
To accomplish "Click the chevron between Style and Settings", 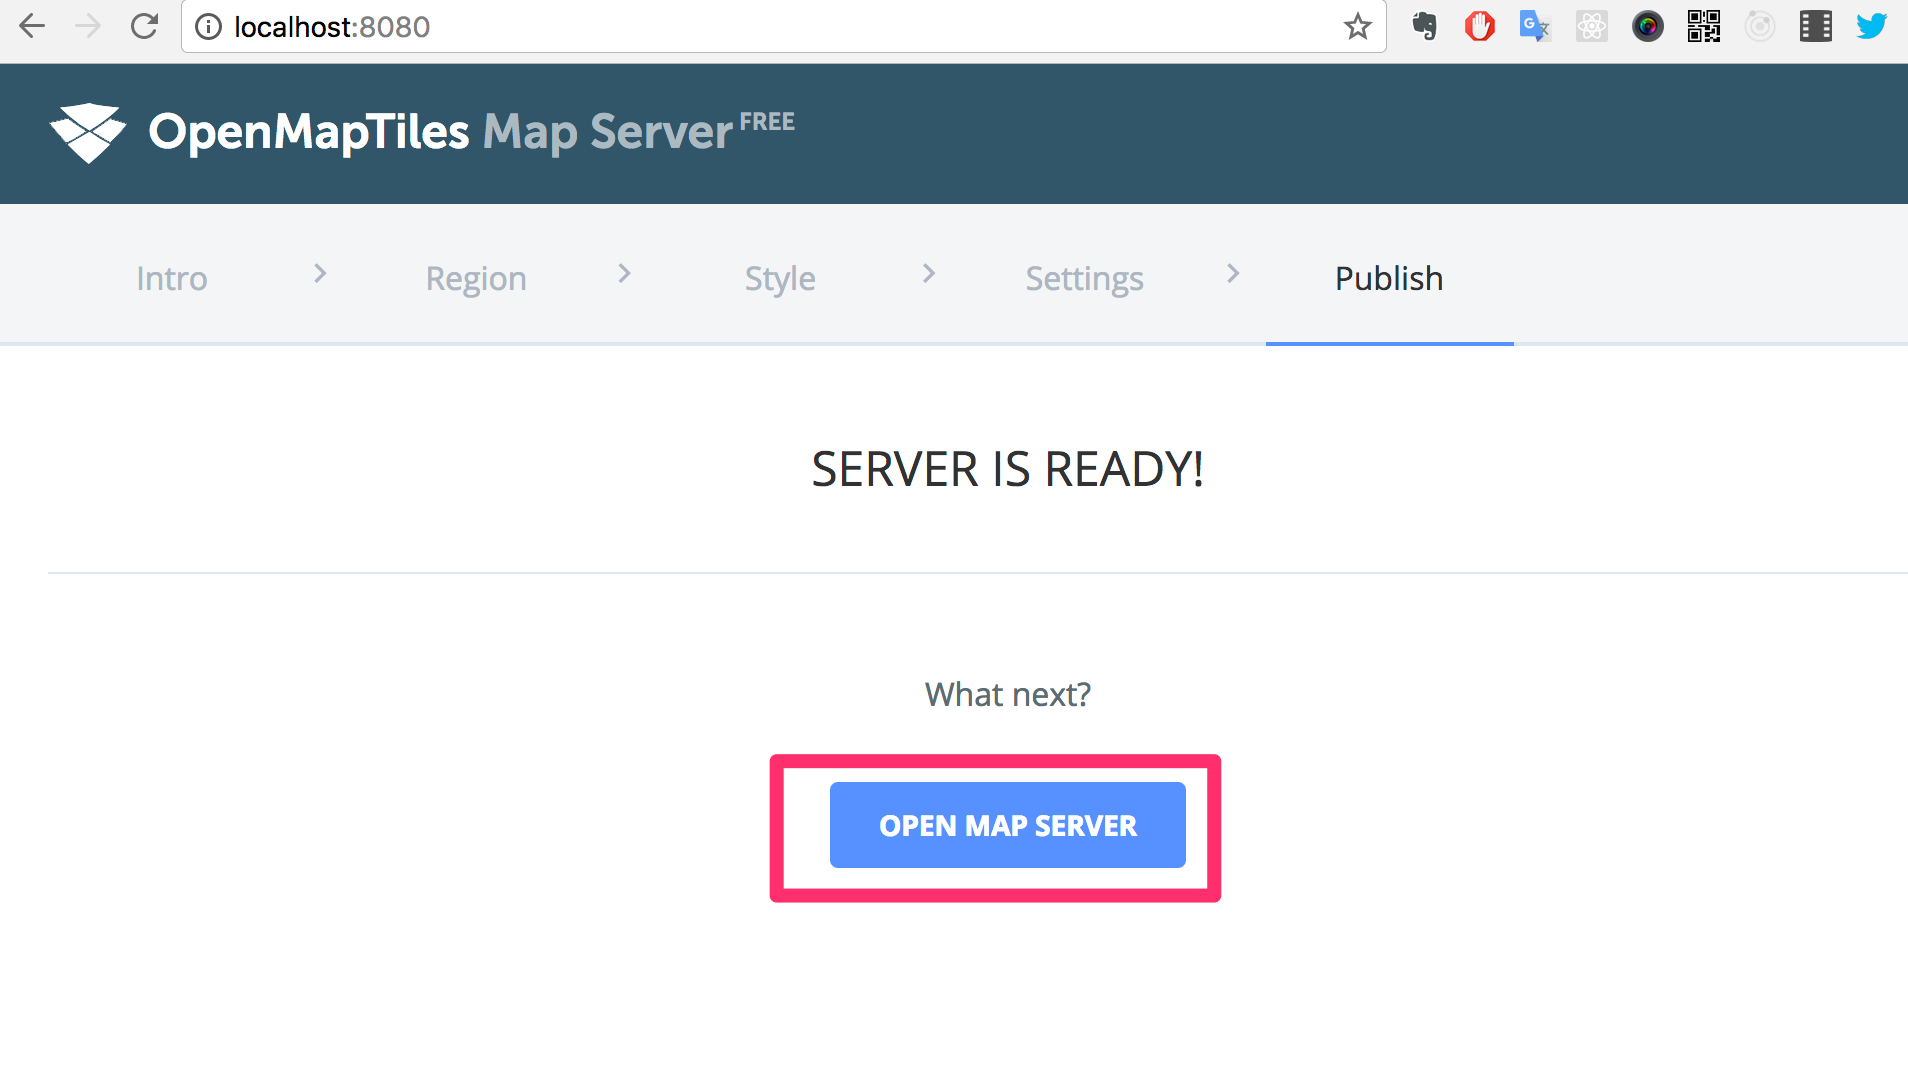I will tap(929, 273).
